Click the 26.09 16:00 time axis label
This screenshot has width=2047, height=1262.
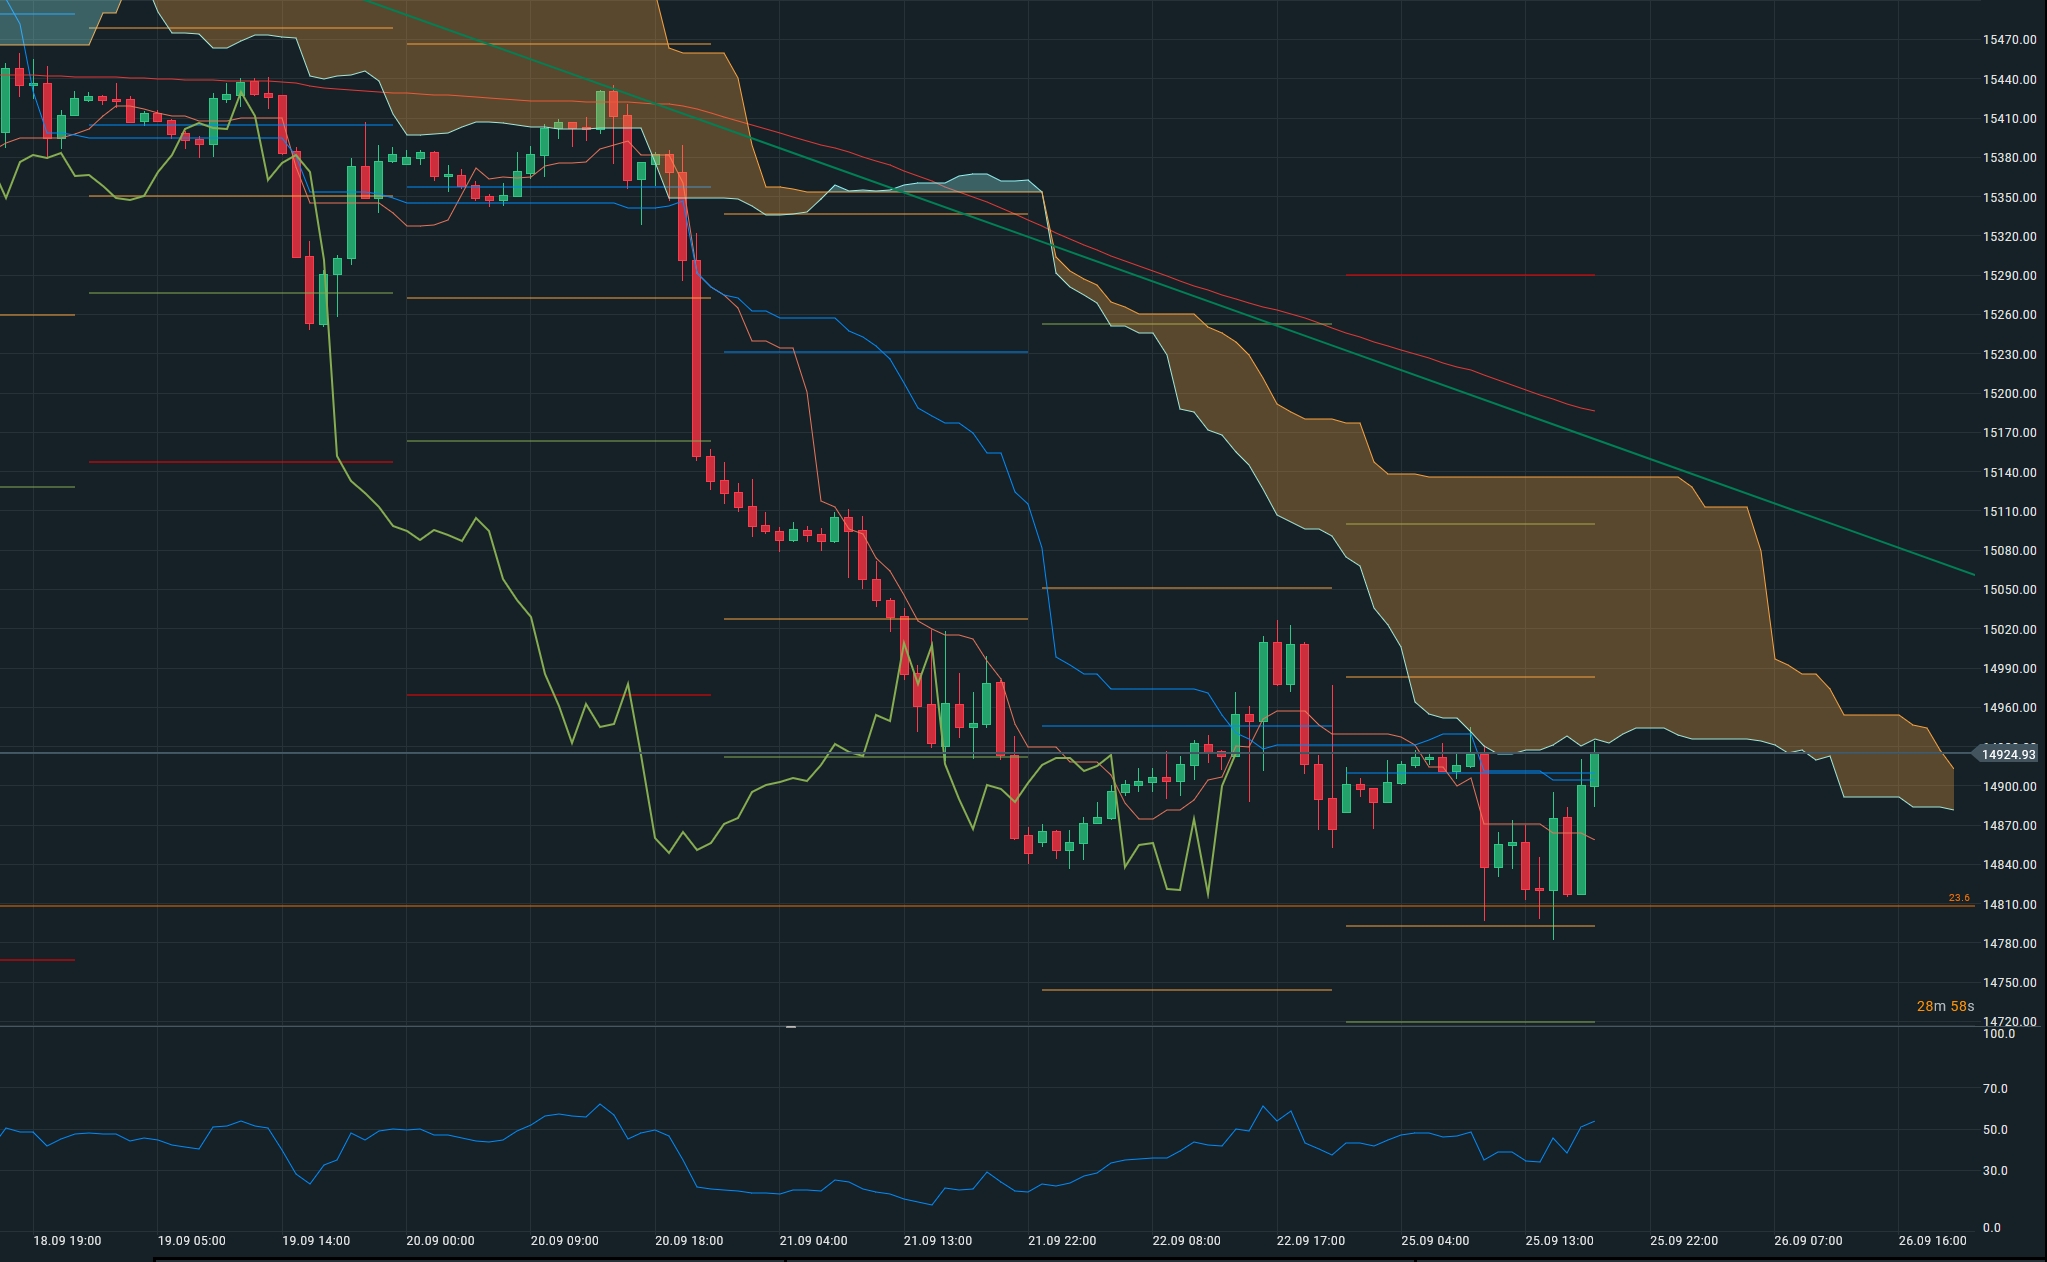pos(1932,1241)
